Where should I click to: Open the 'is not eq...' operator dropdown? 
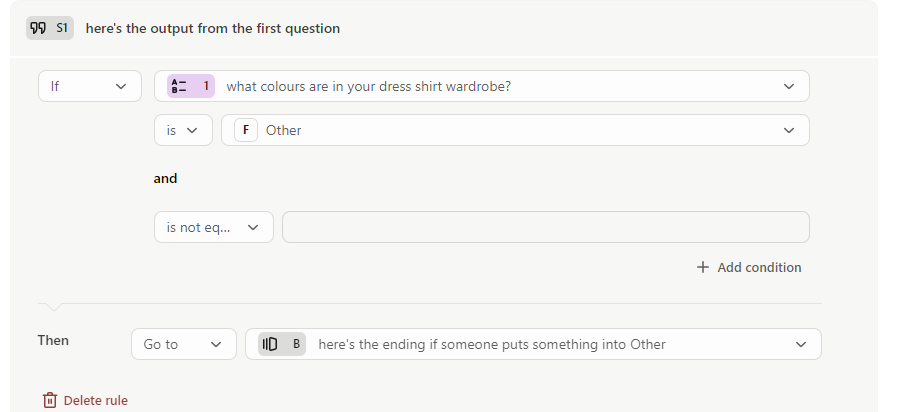point(214,227)
